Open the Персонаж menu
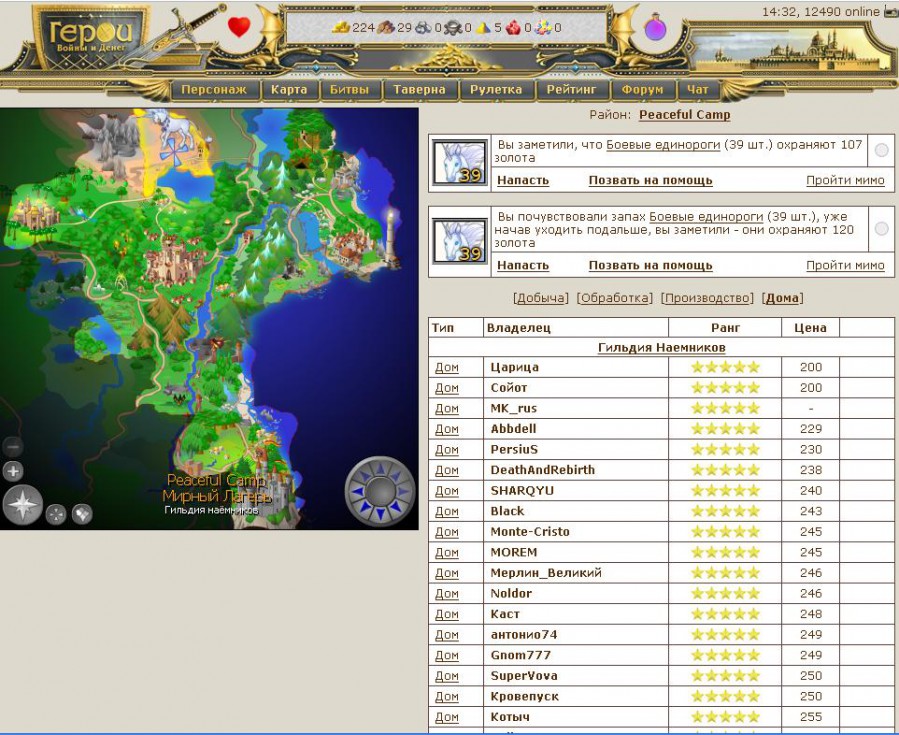899x735 pixels. click(215, 90)
